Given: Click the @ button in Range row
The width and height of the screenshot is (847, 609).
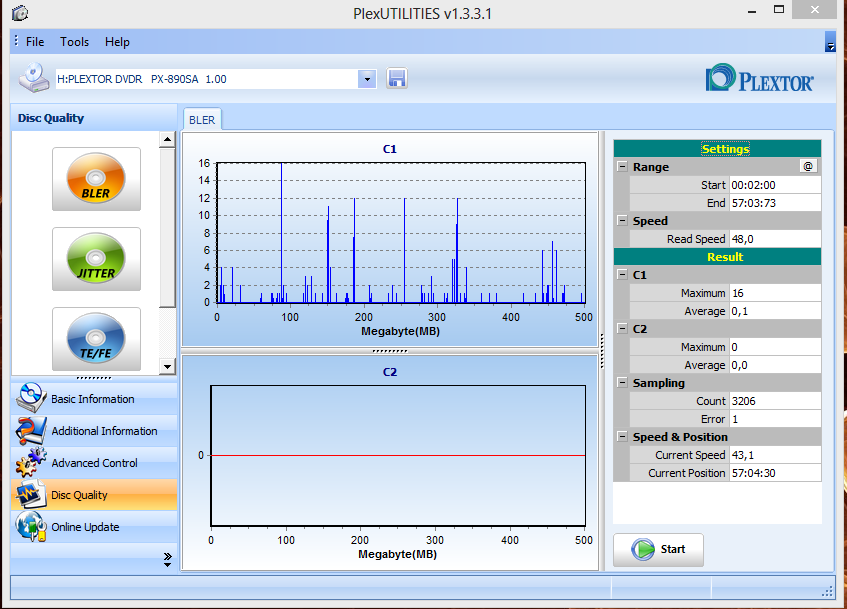Looking at the screenshot, I should pos(808,166).
